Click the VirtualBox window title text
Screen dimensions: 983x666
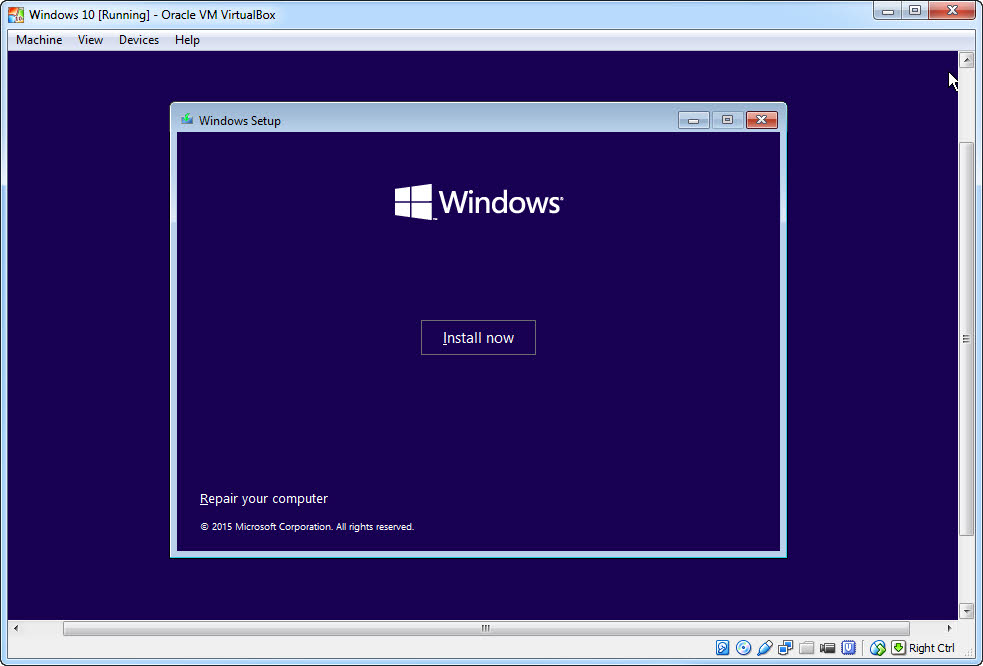(x=152, y=14)
